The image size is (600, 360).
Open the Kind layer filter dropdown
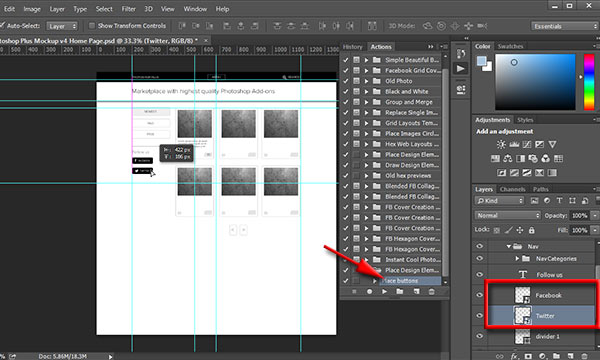(x=499, y=200)
